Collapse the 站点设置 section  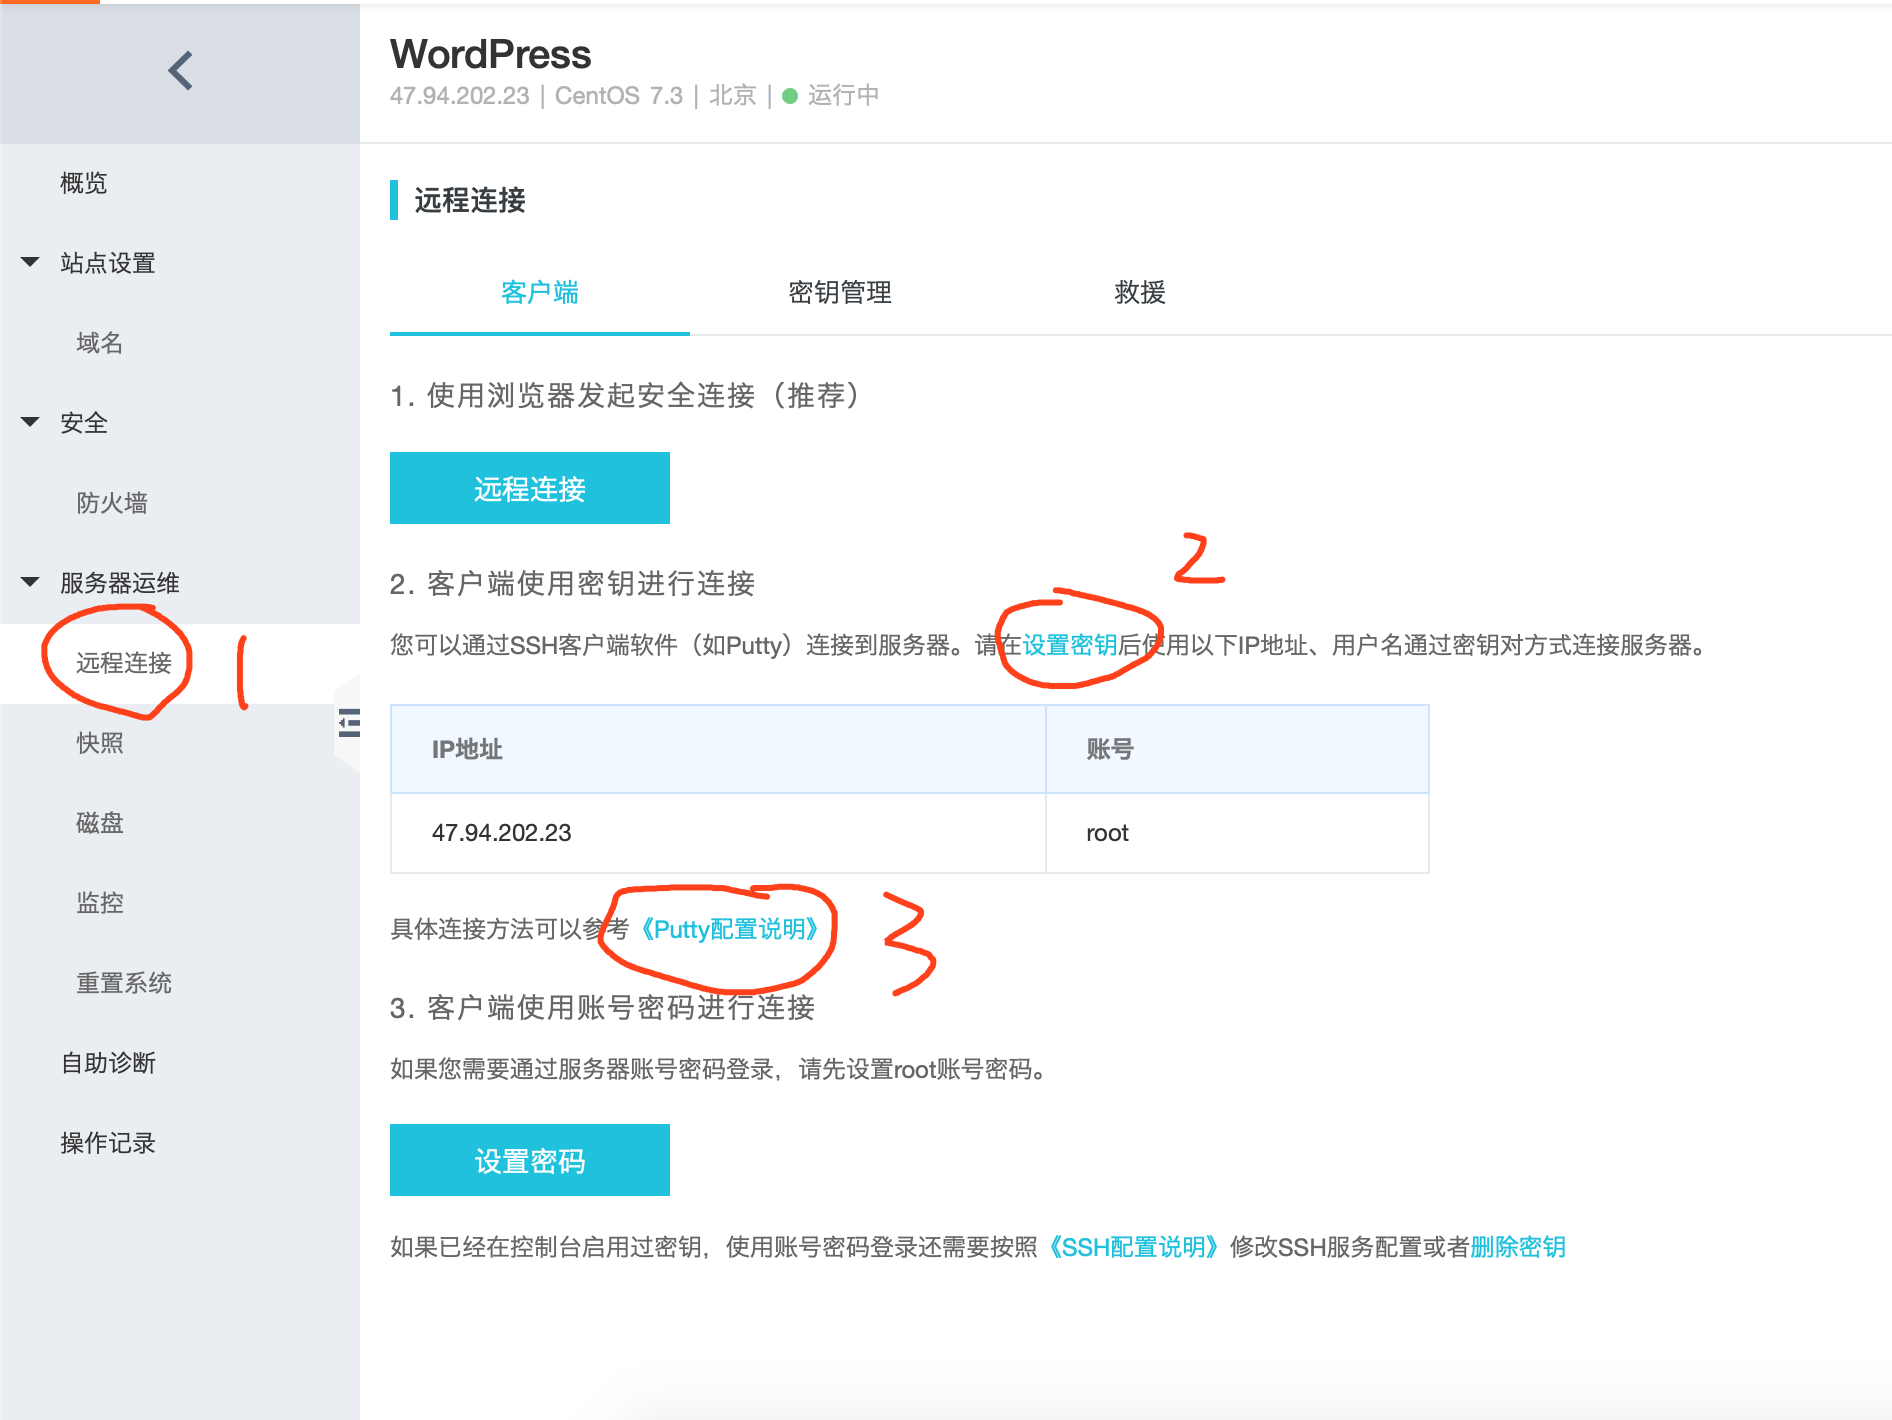pos(29,261)
